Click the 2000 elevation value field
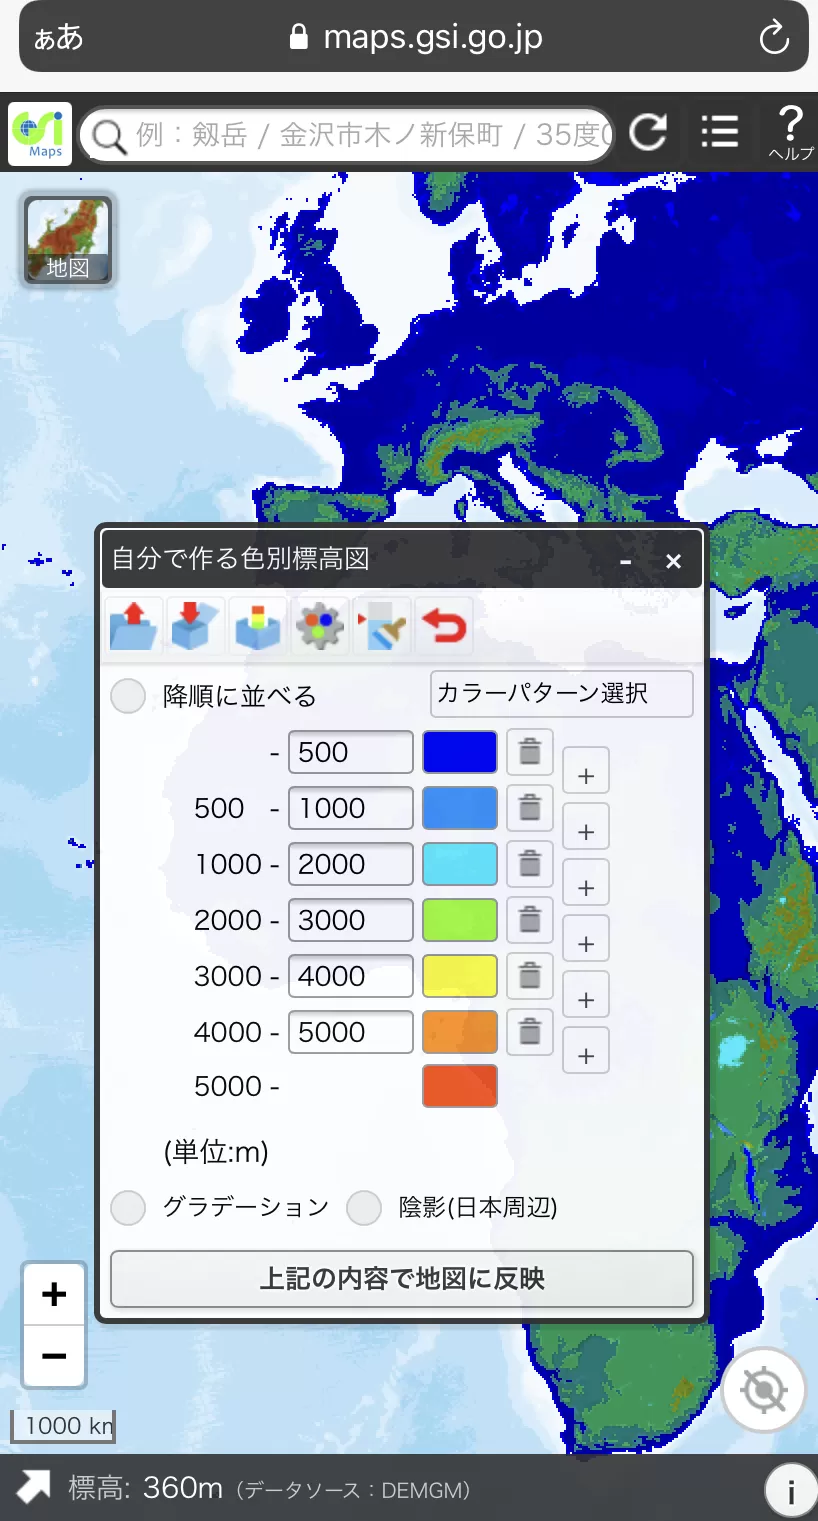The width and height of the screenshot is (818, 1521). 350,864
